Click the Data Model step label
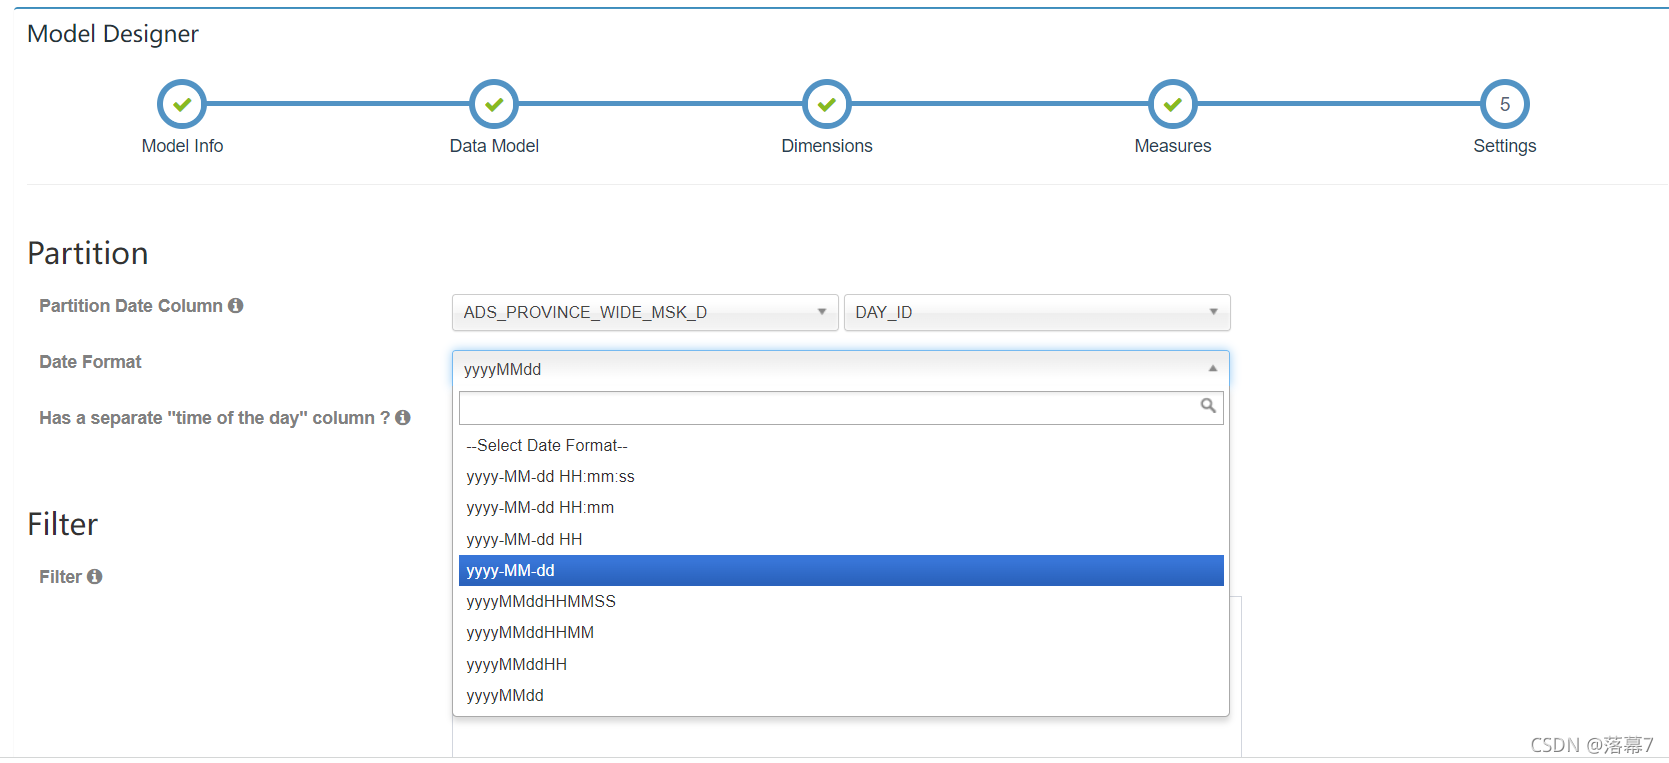 click(x=494, y=146)
